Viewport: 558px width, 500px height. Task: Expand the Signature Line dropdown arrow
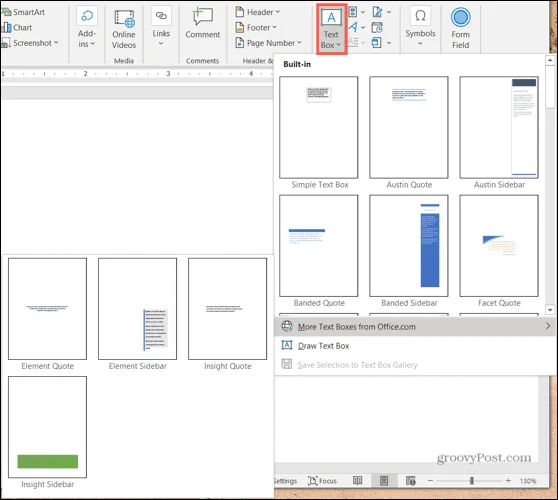389,12
